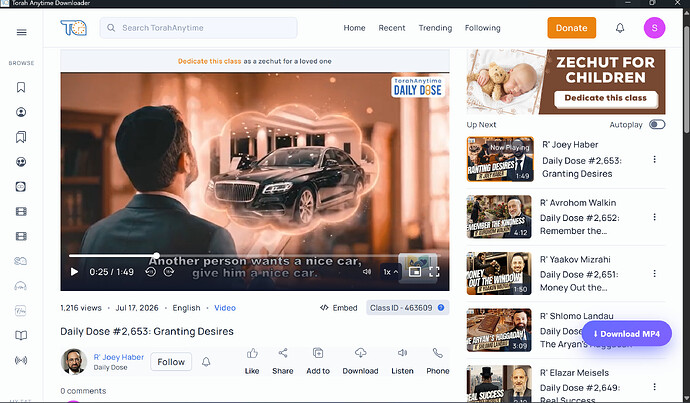Click the 0 comments text
Image resolution: width=690 pixels, height=403 pixels.
(83, 391)
